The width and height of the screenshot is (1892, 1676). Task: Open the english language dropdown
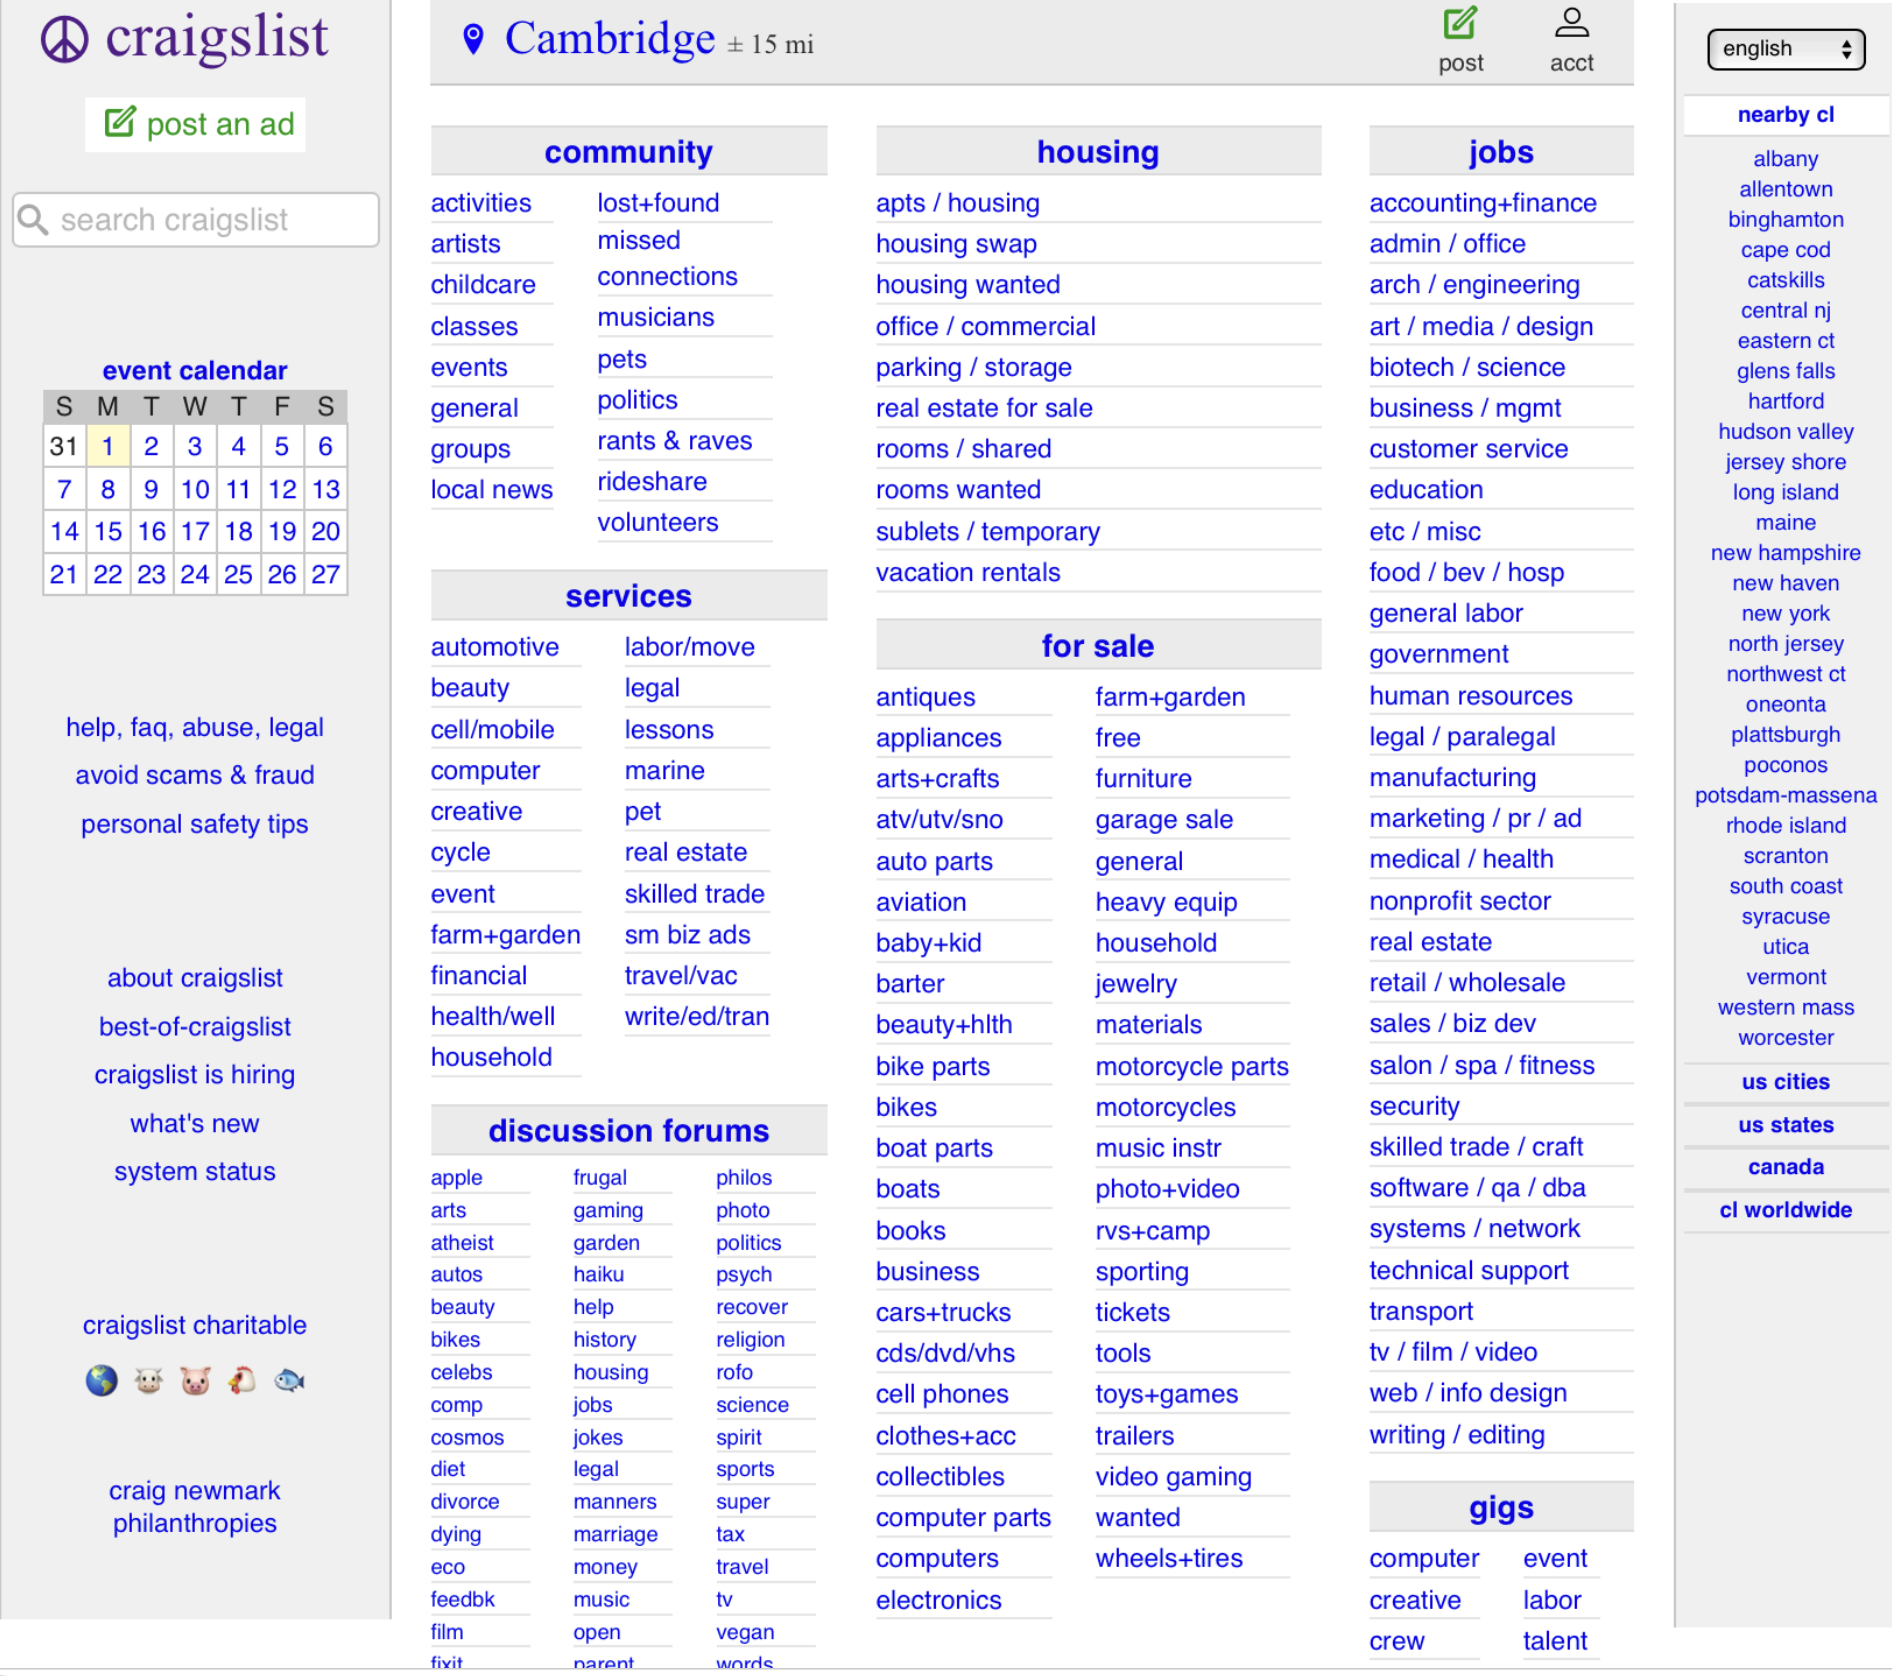1786,49
